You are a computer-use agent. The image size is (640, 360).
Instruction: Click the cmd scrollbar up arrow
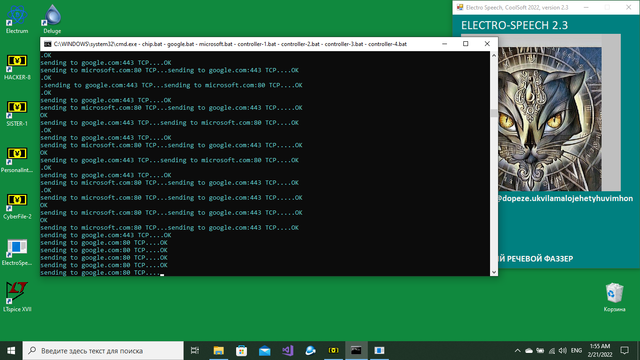[x=494, y=55]
